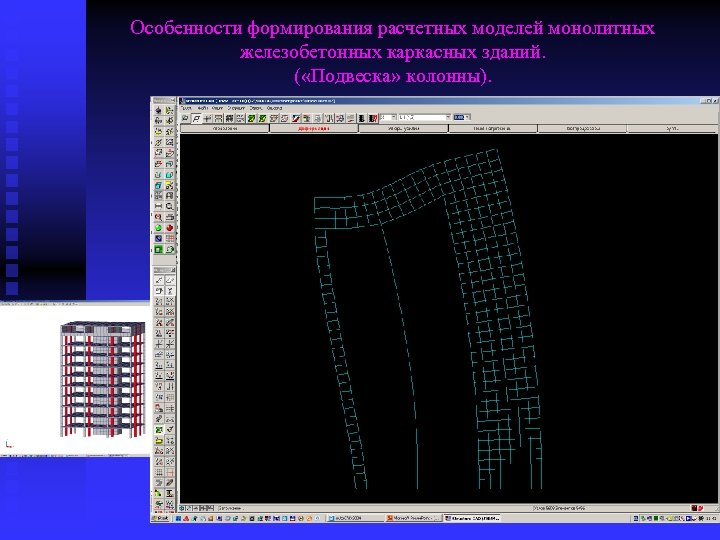This screenshot has width=720, height=540.
Task: Open the Операции menu in SCAD
Action: pos(236,108)
